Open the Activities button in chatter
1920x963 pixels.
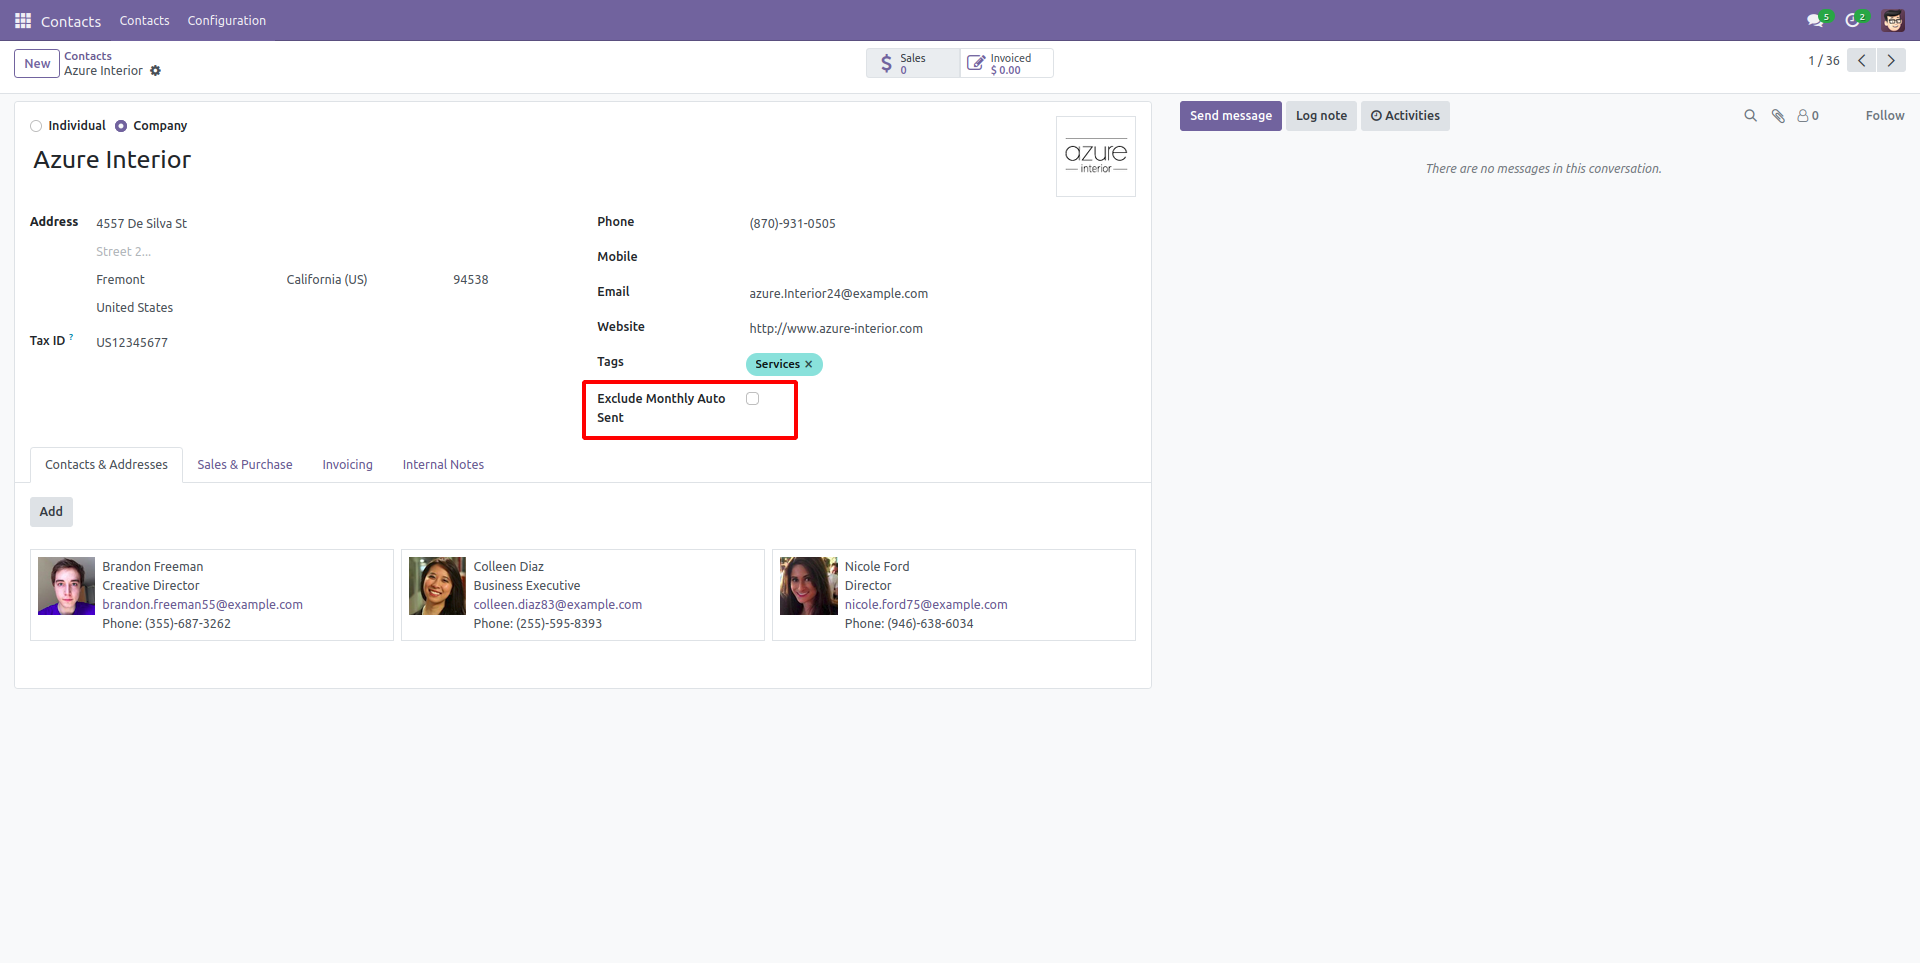pyautogui.click(x=1405, y=116)
